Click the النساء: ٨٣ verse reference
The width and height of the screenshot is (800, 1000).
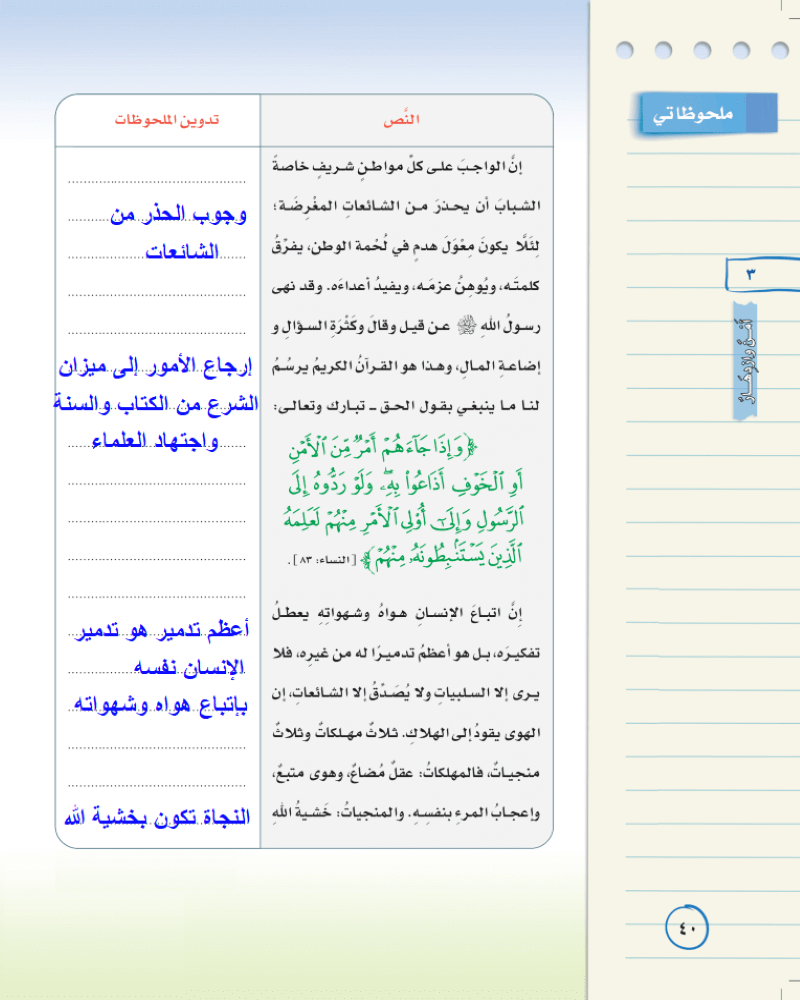[323, 559]
